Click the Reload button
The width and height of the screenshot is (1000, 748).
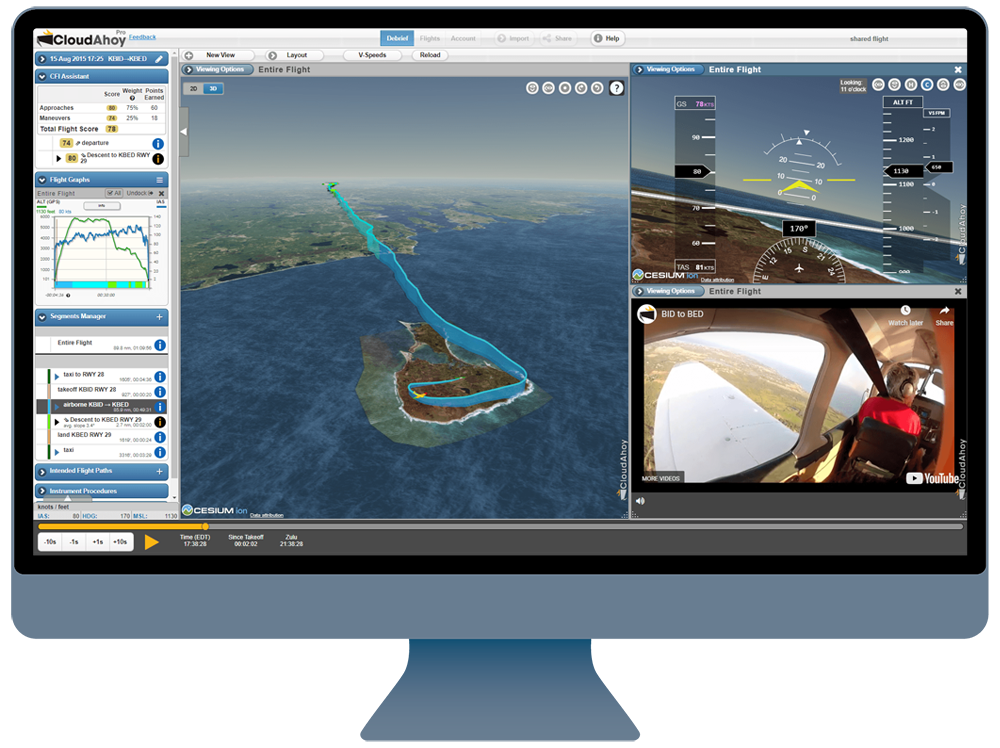(x=430, y=55)
